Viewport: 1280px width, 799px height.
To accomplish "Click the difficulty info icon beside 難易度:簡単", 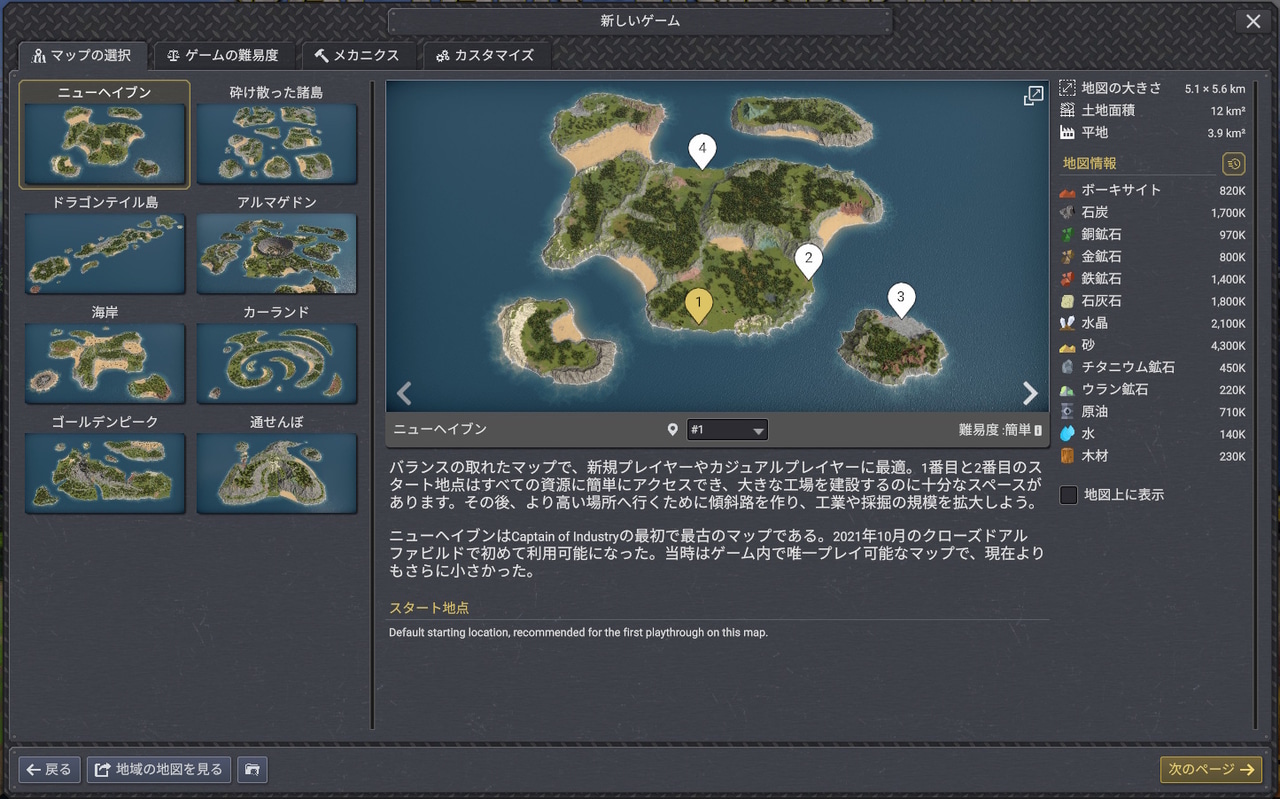I will [1038, 430].
